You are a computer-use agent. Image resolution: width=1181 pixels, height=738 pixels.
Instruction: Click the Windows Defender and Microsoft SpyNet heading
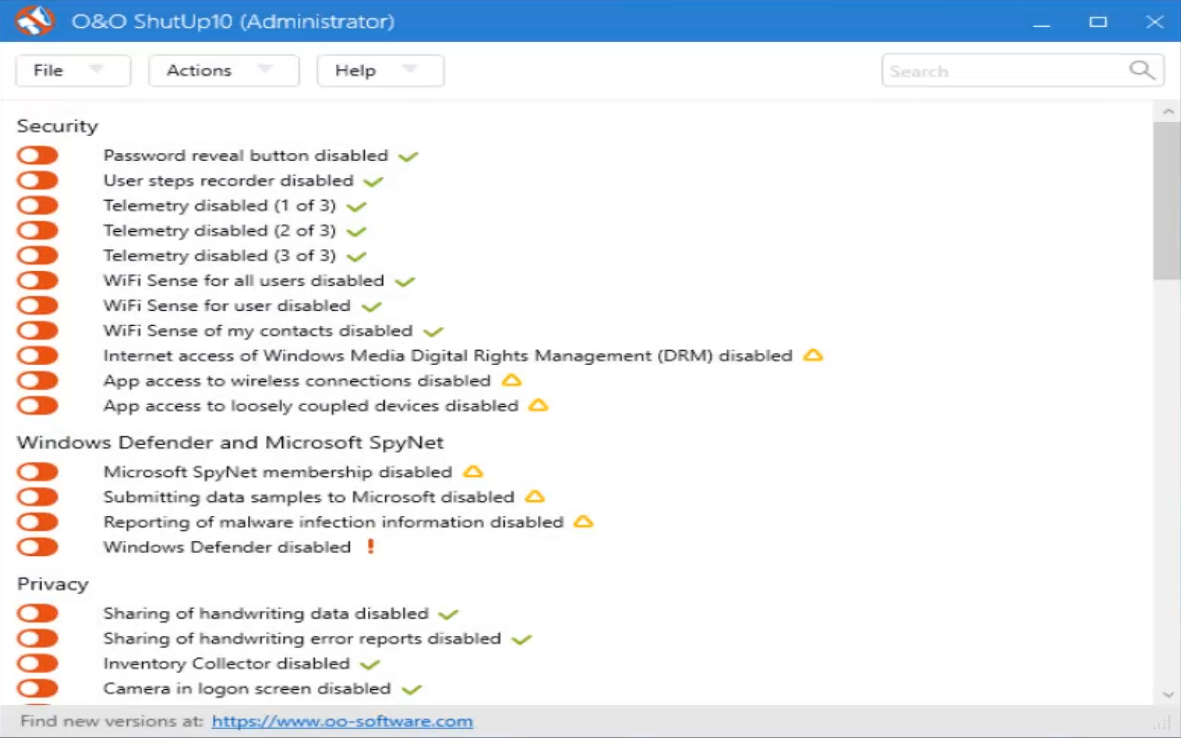[230, 442]
